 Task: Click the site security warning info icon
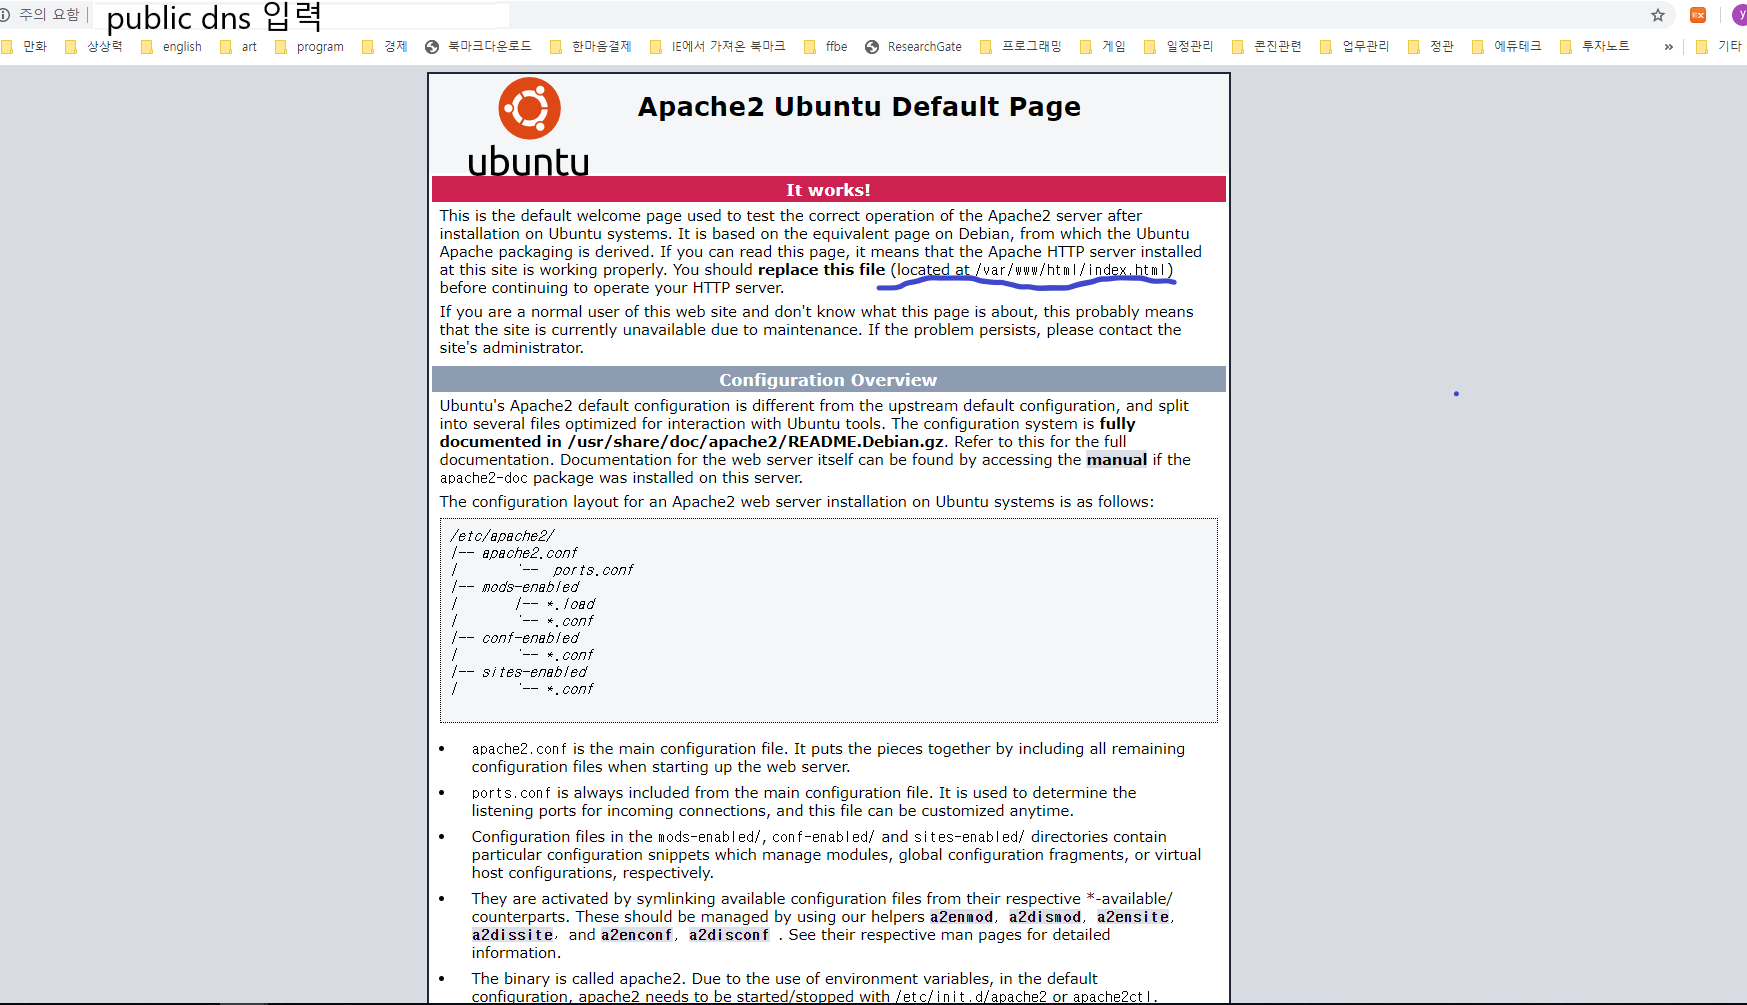tap(5, 14)
